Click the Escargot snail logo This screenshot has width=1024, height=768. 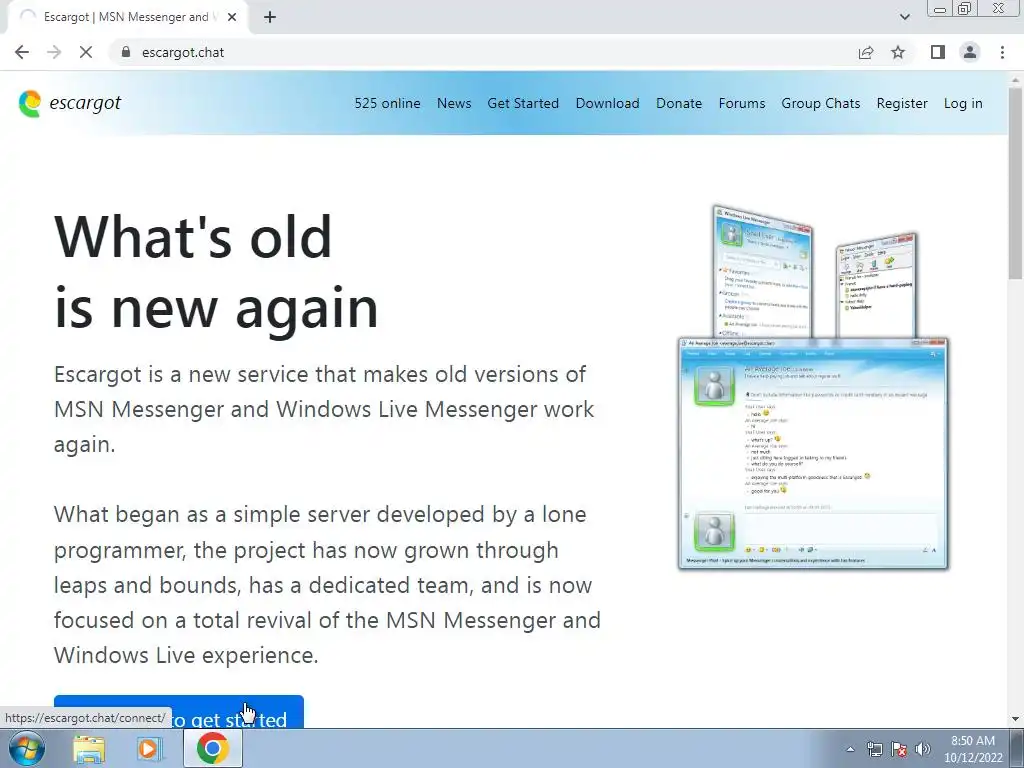pos(29,103)
